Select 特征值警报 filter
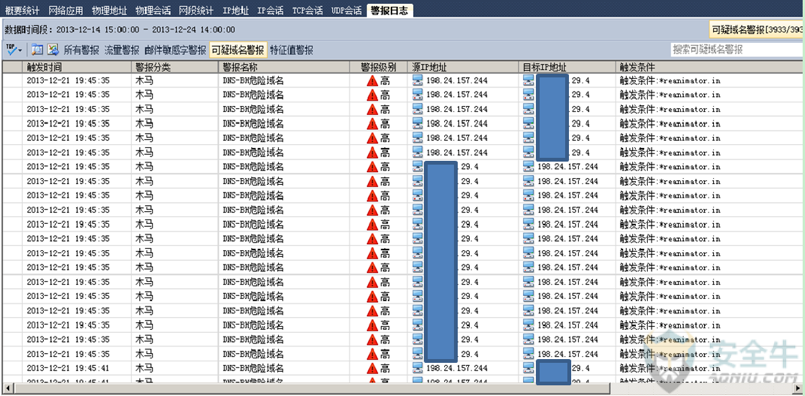 tap(292, 50)
